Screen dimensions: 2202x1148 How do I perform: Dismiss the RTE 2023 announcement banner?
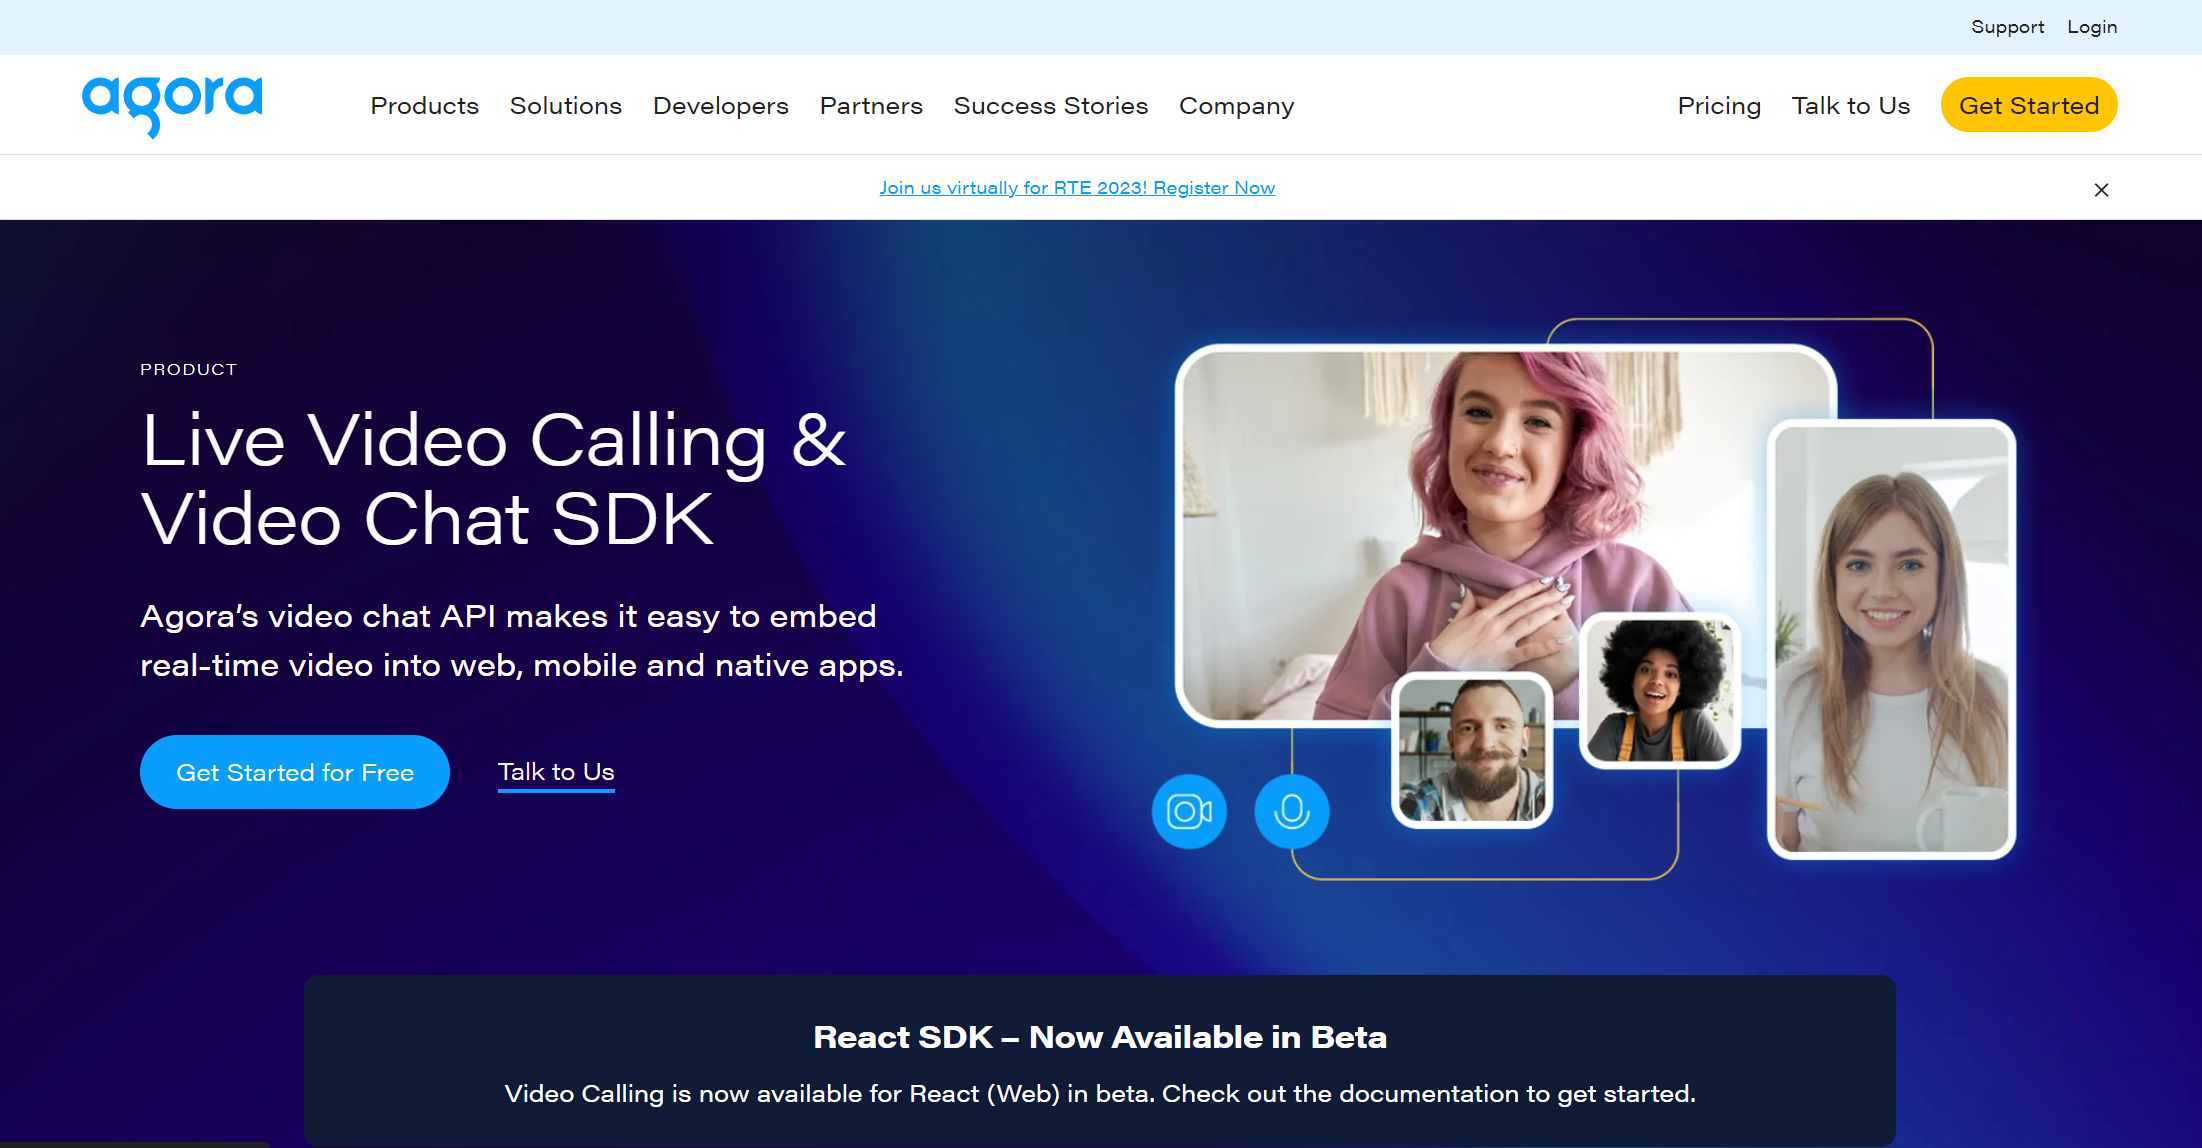click(2101, 190)
